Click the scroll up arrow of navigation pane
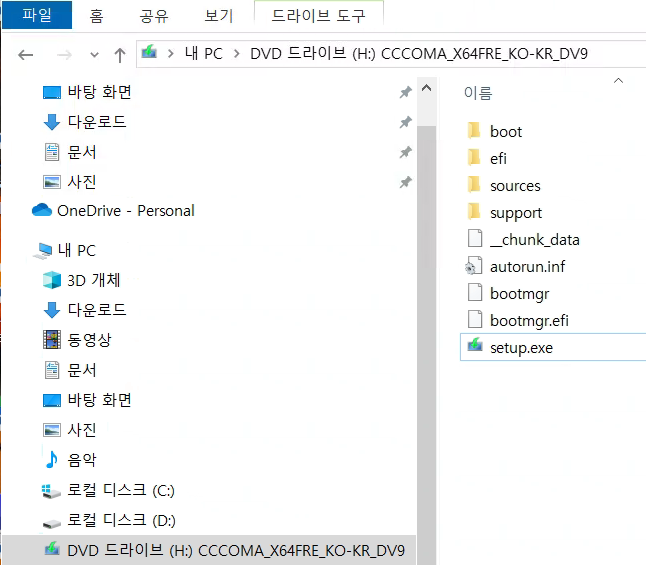 point(427,88)
